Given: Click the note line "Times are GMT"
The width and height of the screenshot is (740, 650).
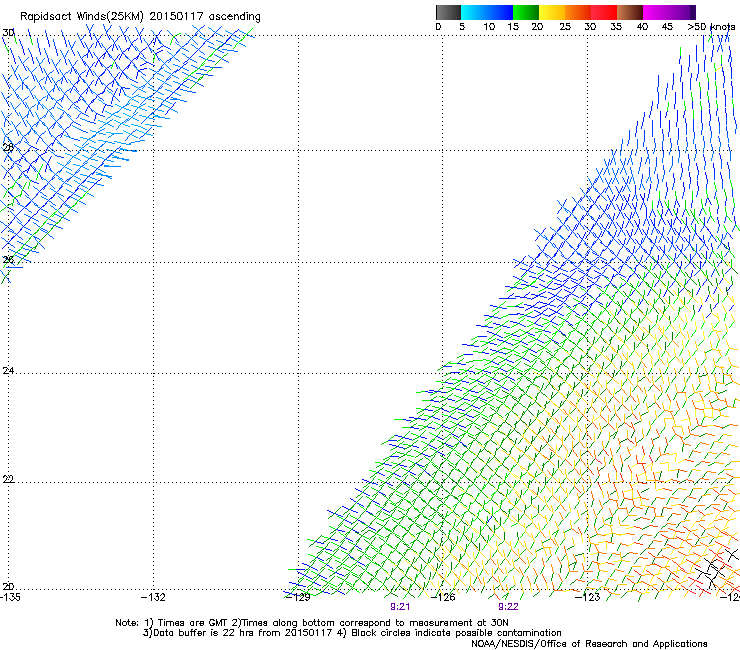Looking at the screenshot, I should (193, 623).
